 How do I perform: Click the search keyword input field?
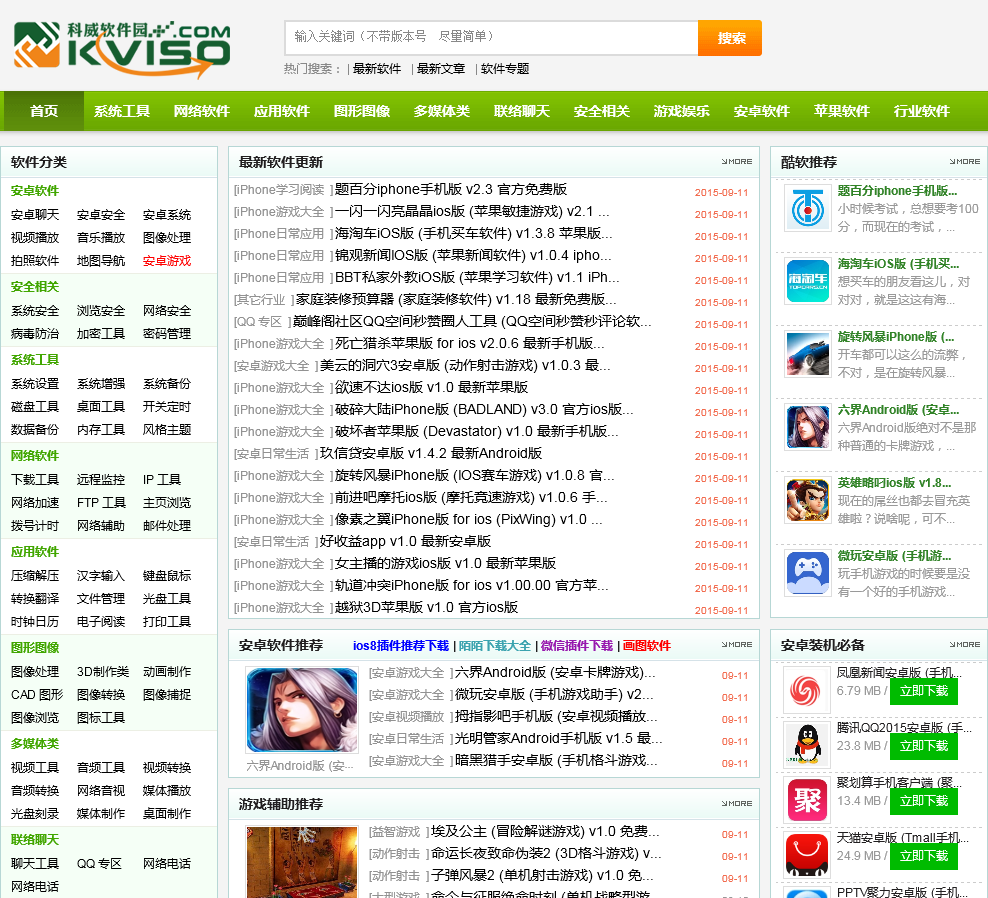pos(491,38)
